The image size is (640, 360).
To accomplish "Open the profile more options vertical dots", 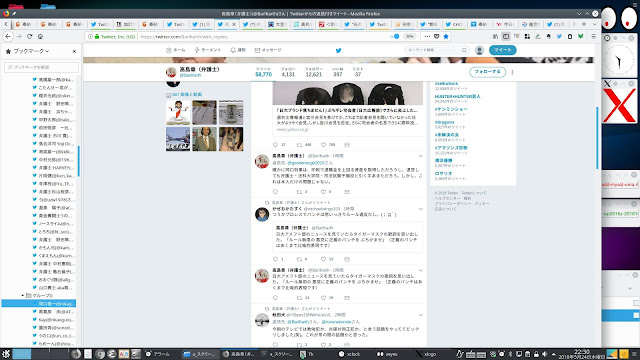I will (x=512, y=72).
